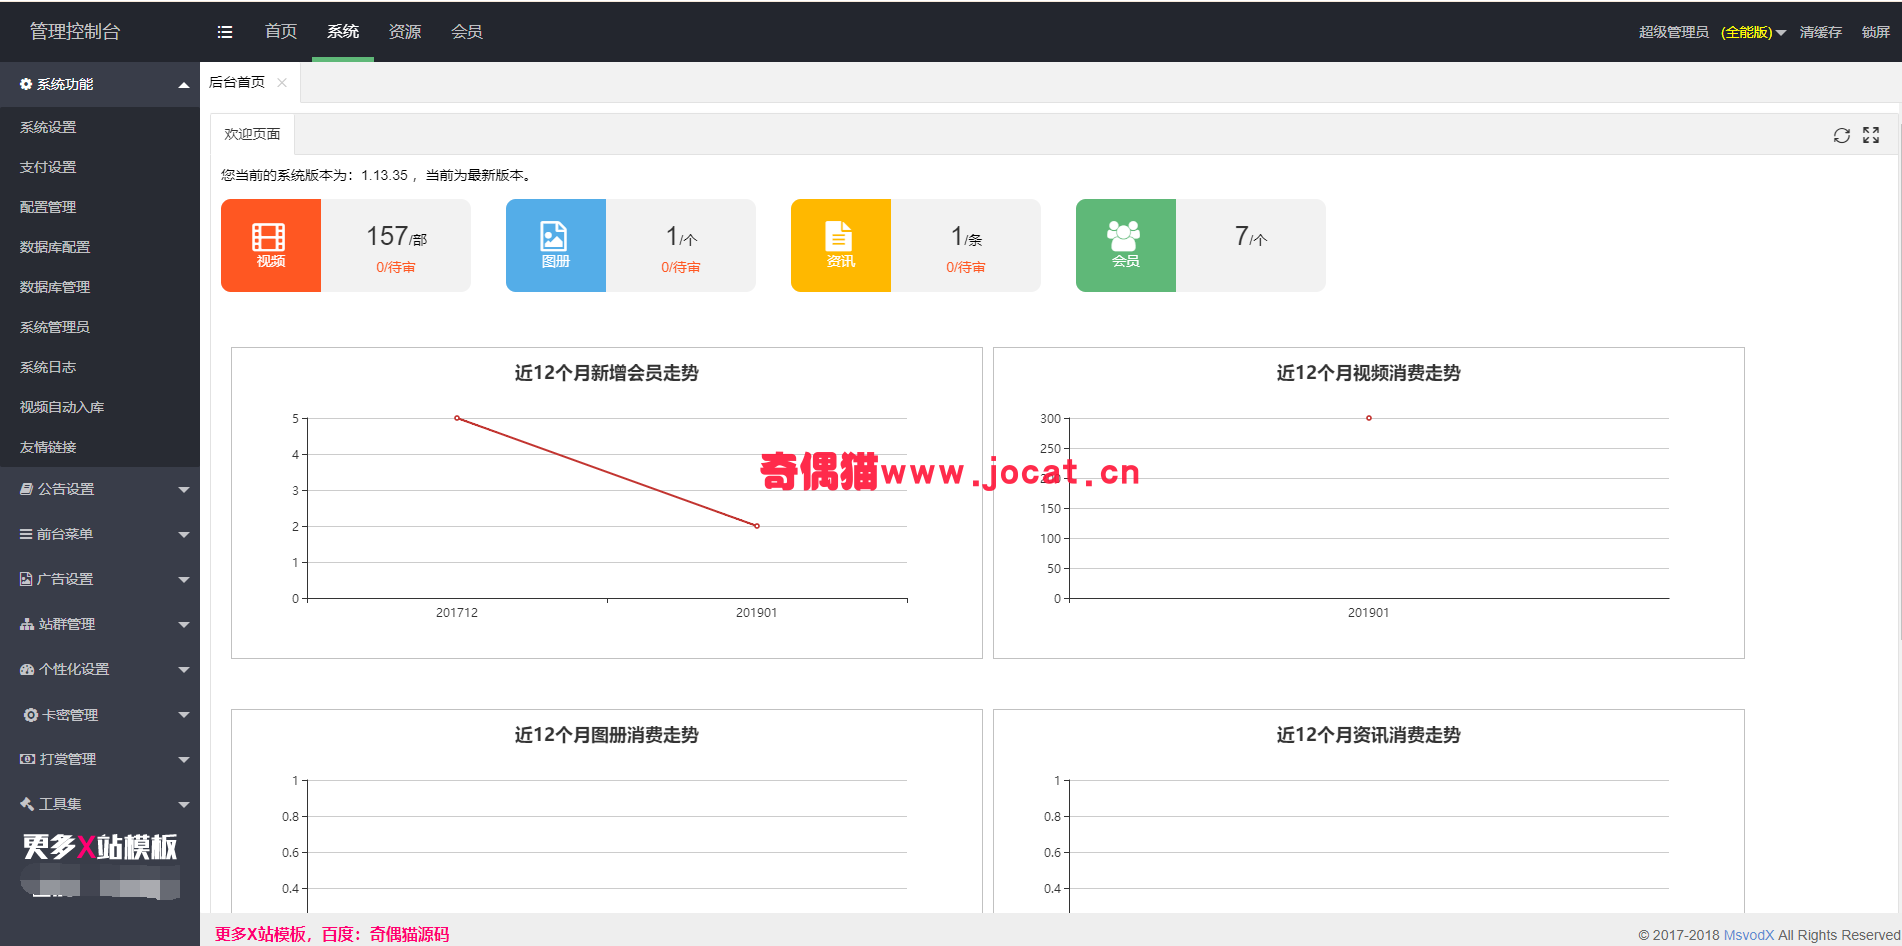Viewport: 1902px width, 946px height.
Task: Open the 超级管理员 user dropdown
Action: pyautogui.click(x=1712, y=32)
